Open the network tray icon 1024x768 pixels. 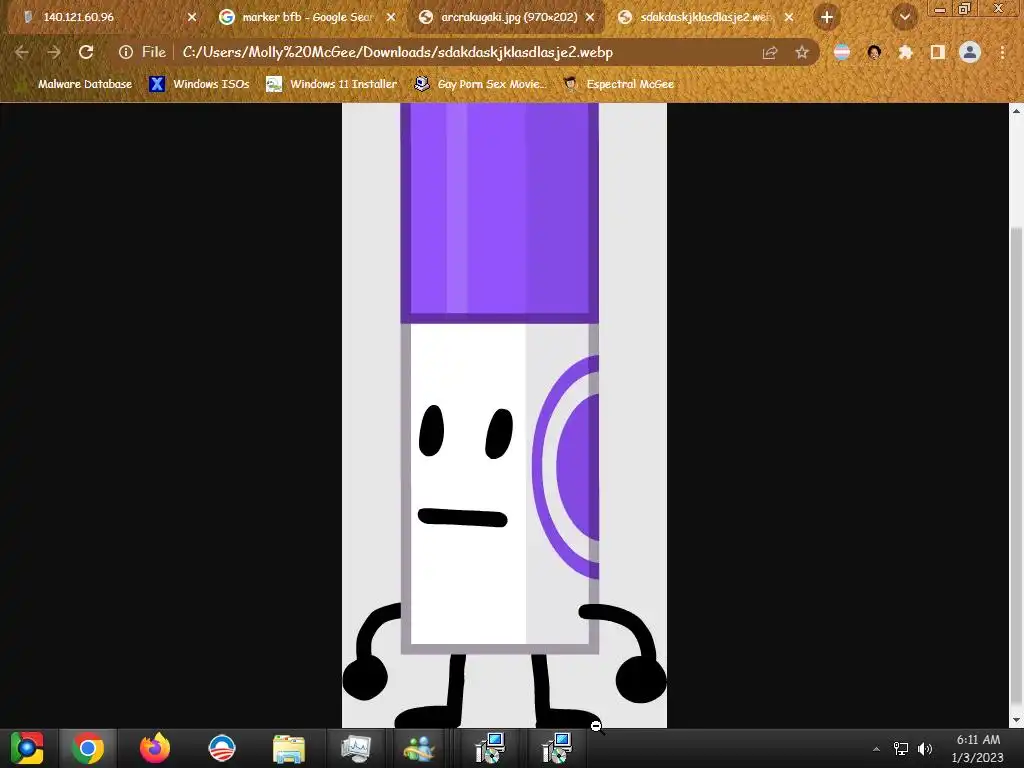[901, 749]
